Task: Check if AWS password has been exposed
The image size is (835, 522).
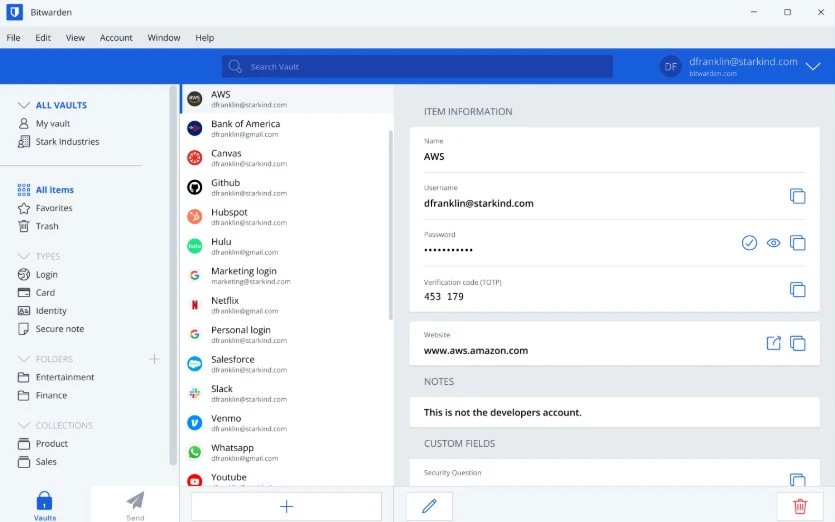Action: point(749,243)
